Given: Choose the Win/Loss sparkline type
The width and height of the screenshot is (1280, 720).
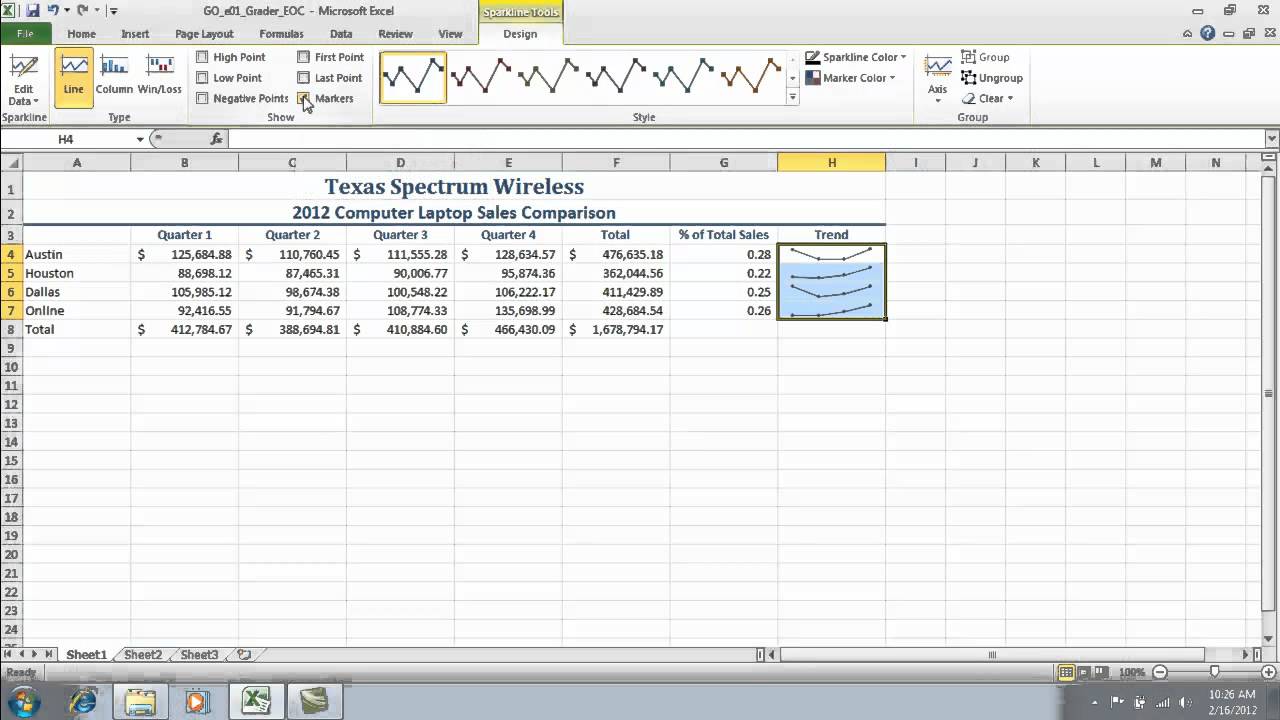Looking at the screenshot, I should click(x=160, y=76).
